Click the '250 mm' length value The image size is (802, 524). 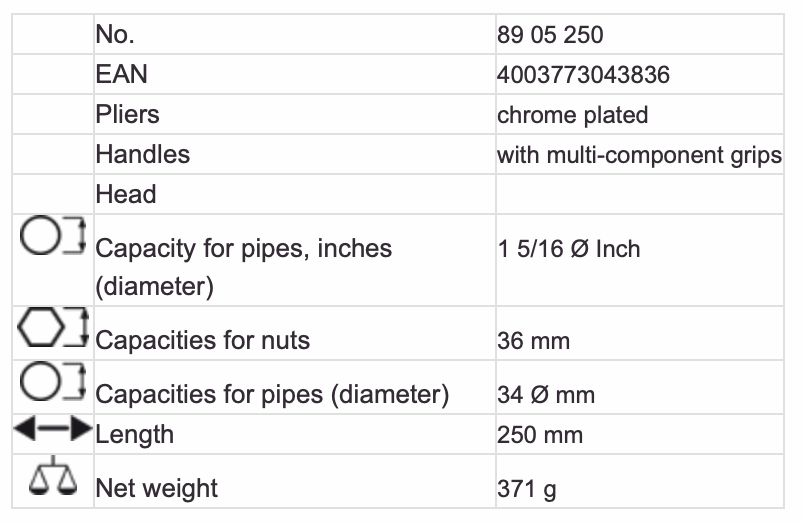pyautogui.click(x=539, y=435)
